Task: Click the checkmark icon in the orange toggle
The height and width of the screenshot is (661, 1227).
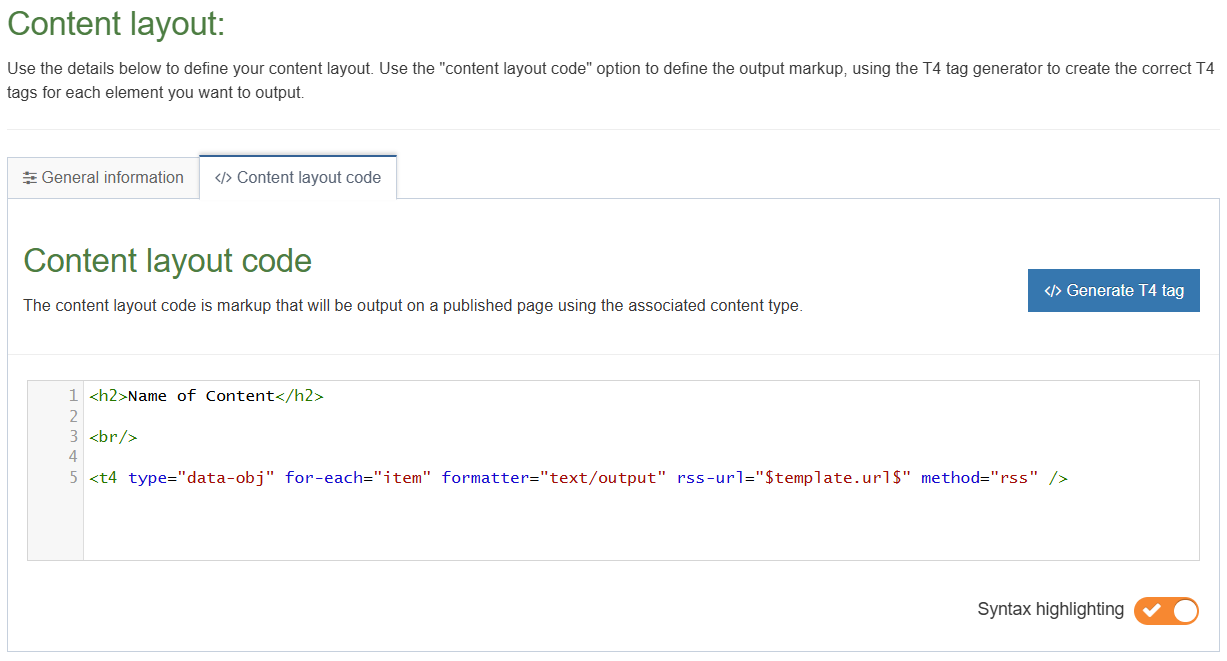Action: pos(1152,610)
